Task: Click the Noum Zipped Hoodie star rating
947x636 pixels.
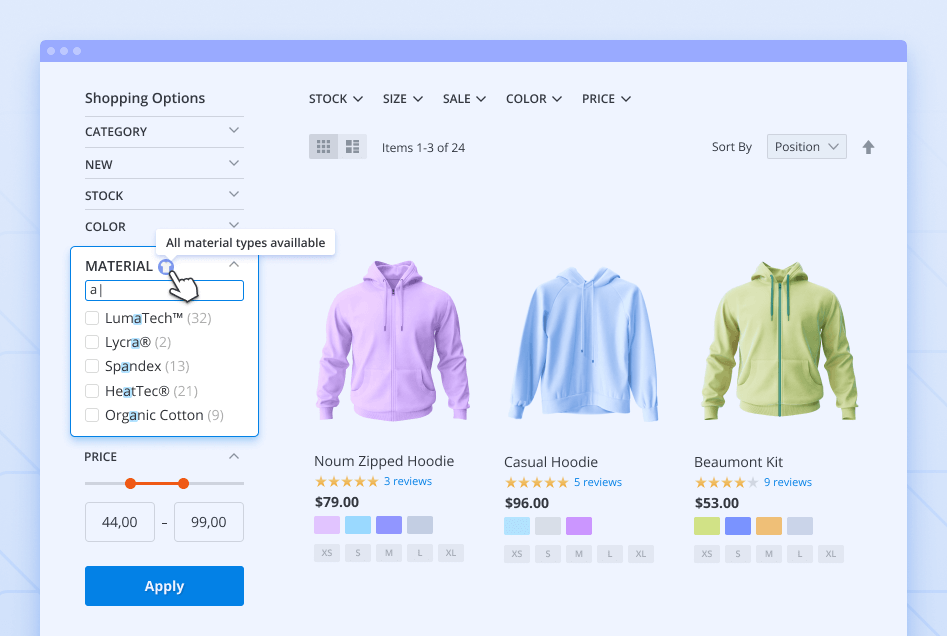Action: point(346,482)
